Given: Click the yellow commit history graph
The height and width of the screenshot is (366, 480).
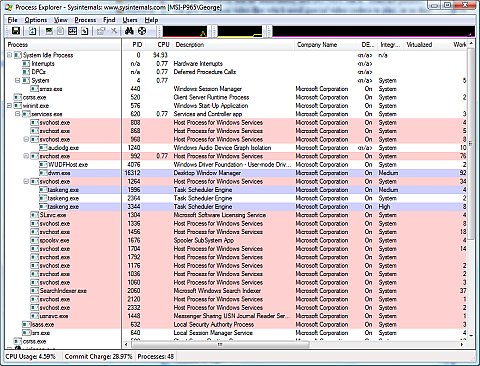Looking at the screenshot, I should (240, 31).
